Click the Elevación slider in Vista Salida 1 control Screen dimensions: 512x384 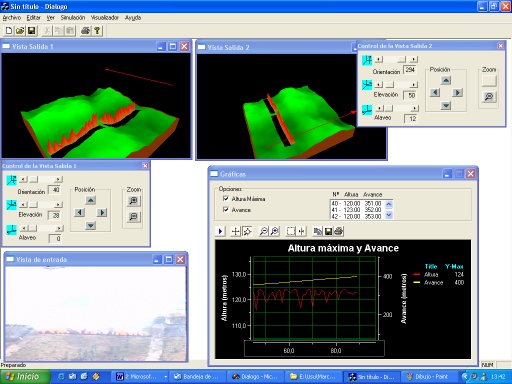click(x=40, y=204)
